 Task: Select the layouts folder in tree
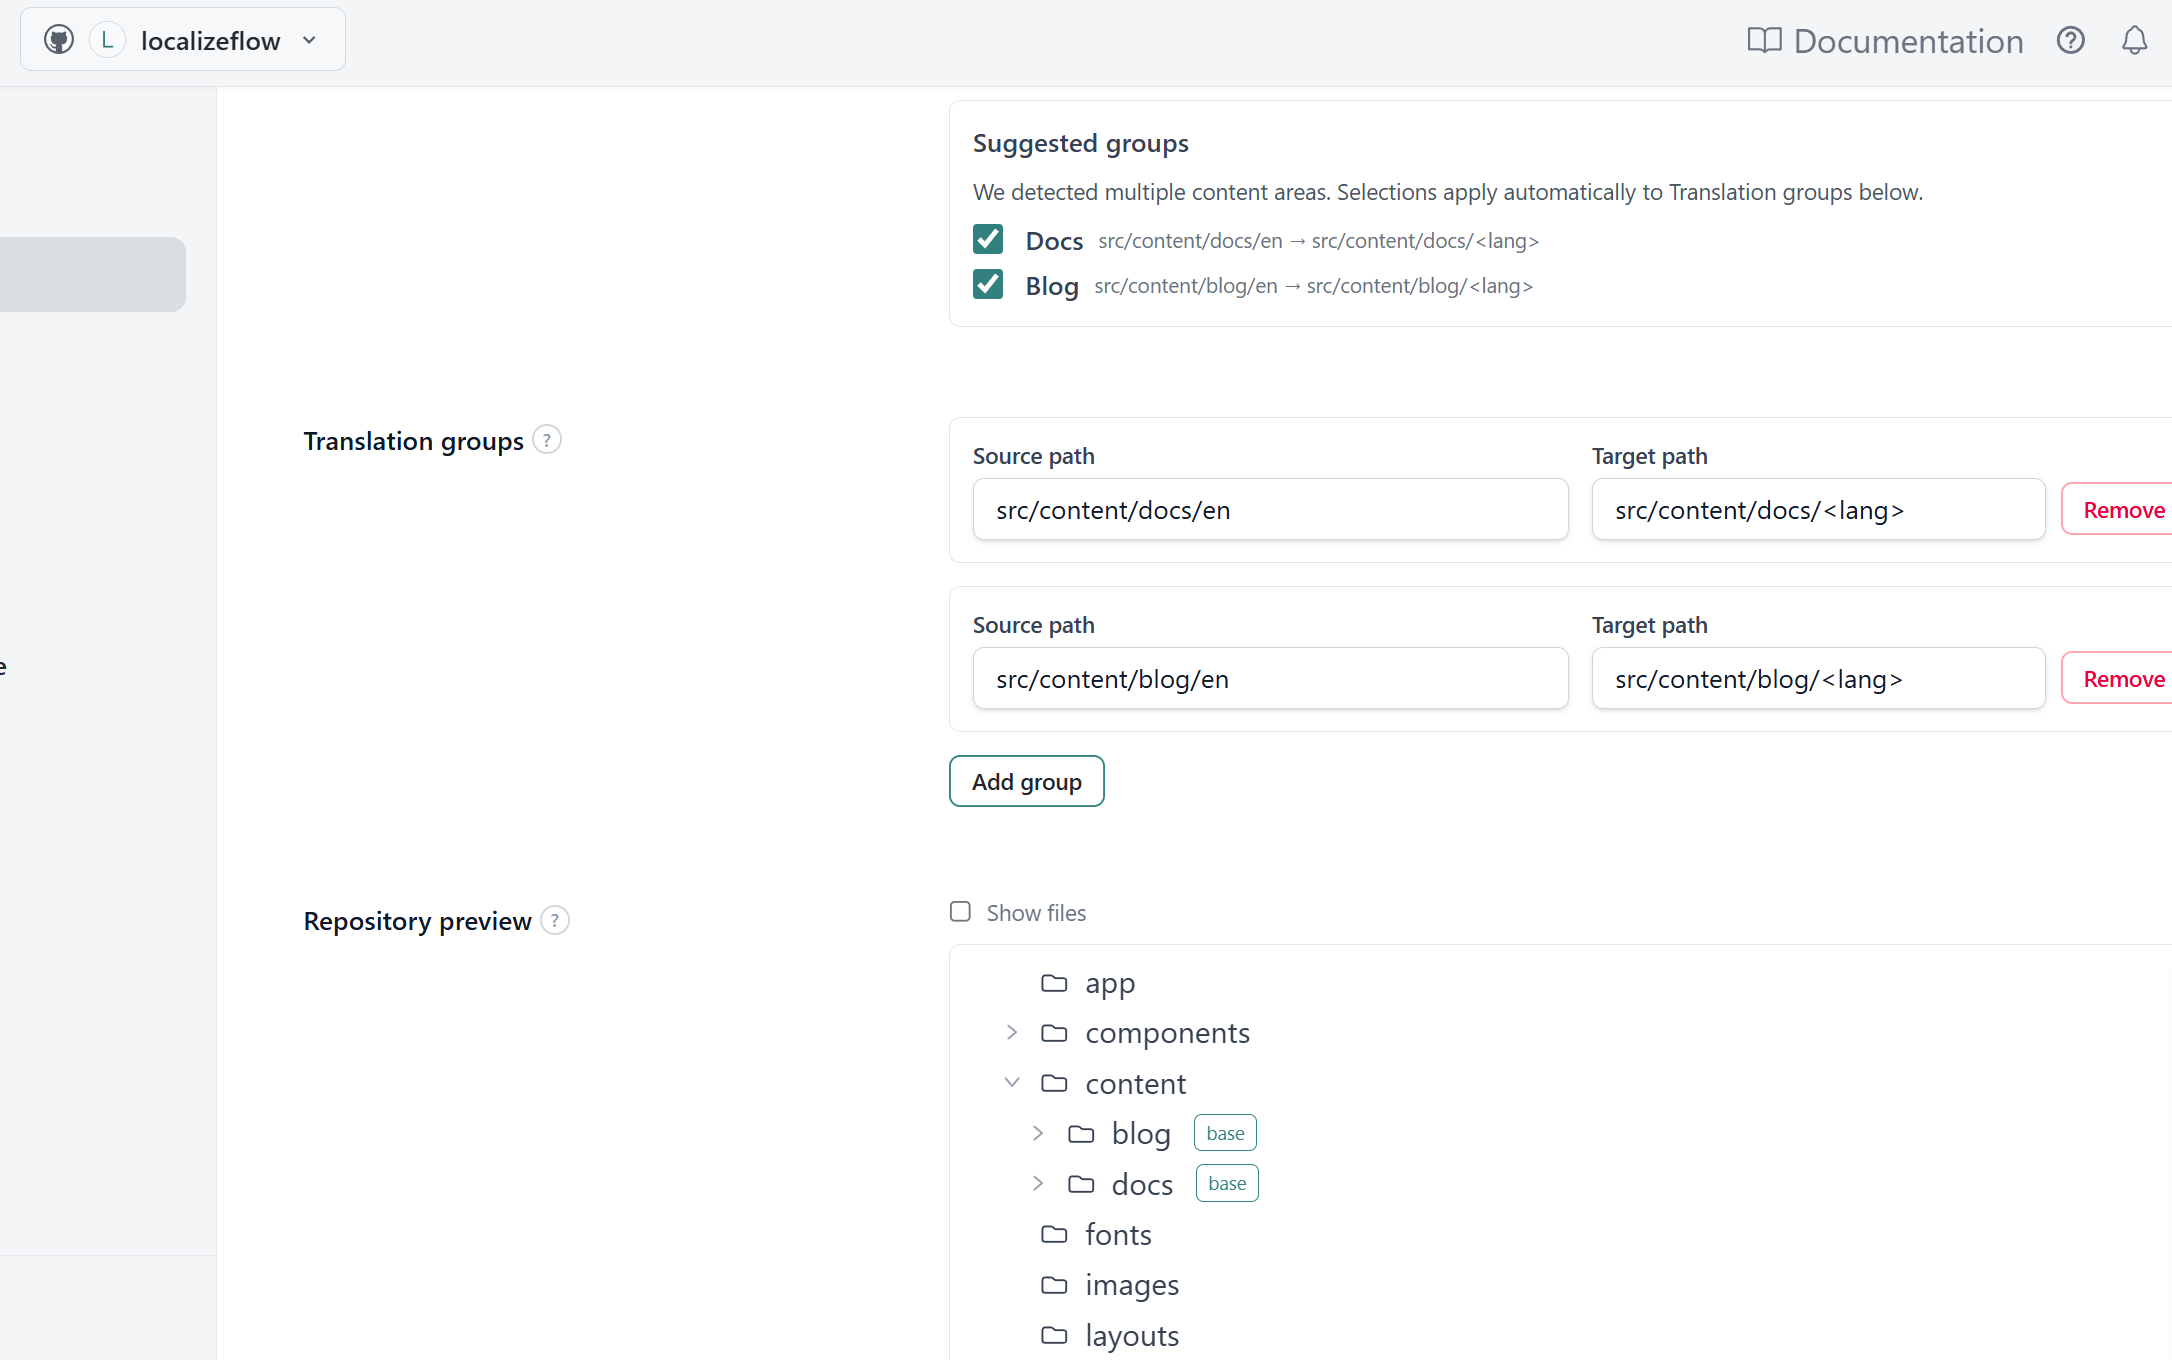(1131, 1335)
